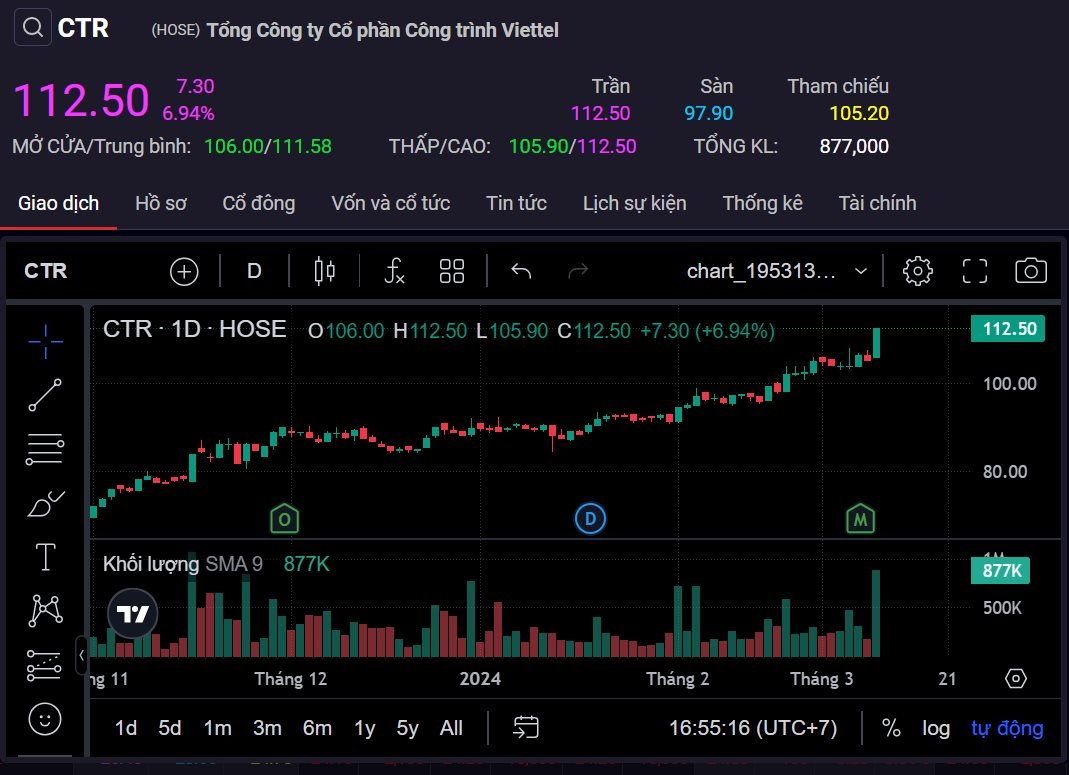
Task: Open the indicators fx menu
Action: point(395,271)
